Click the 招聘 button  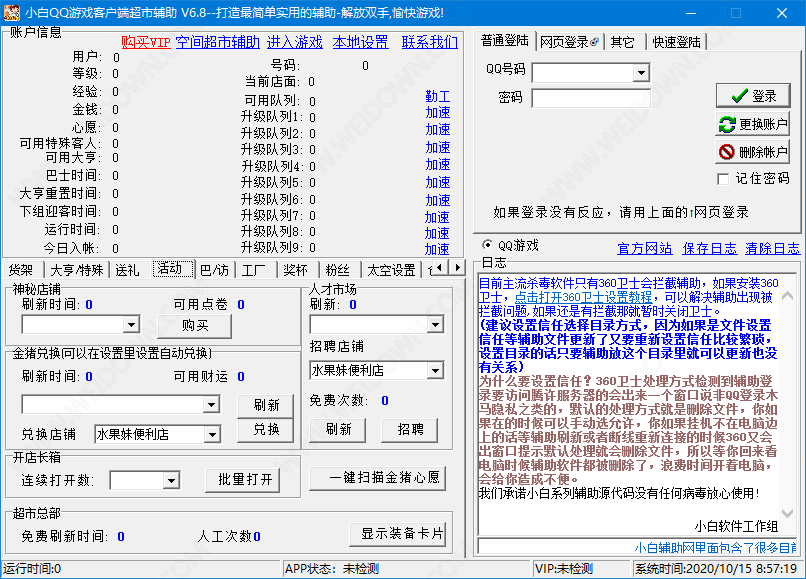point(410,429)
